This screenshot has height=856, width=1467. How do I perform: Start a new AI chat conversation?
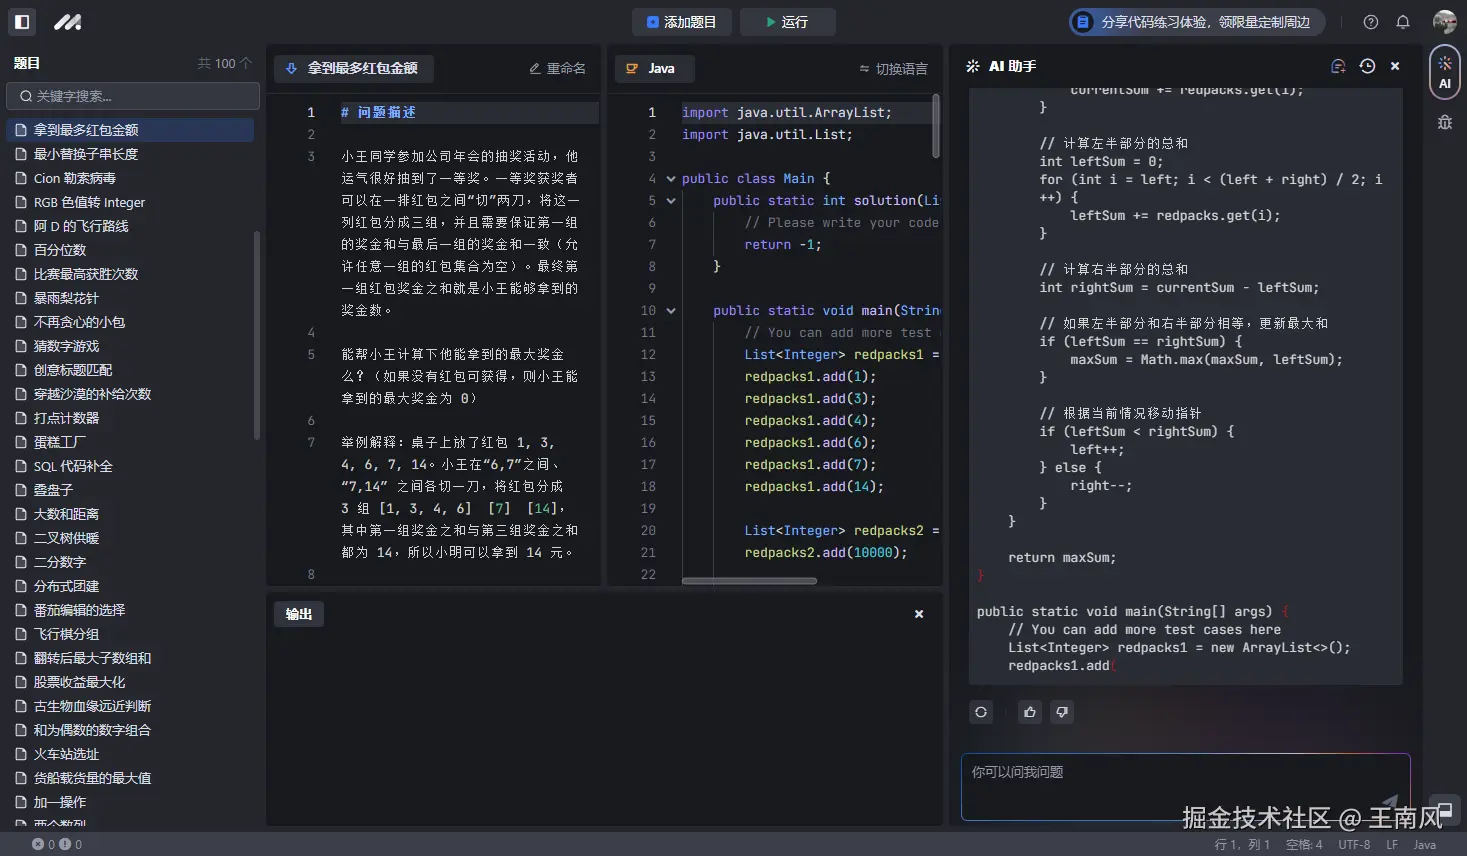click(x=1338, y=65)
